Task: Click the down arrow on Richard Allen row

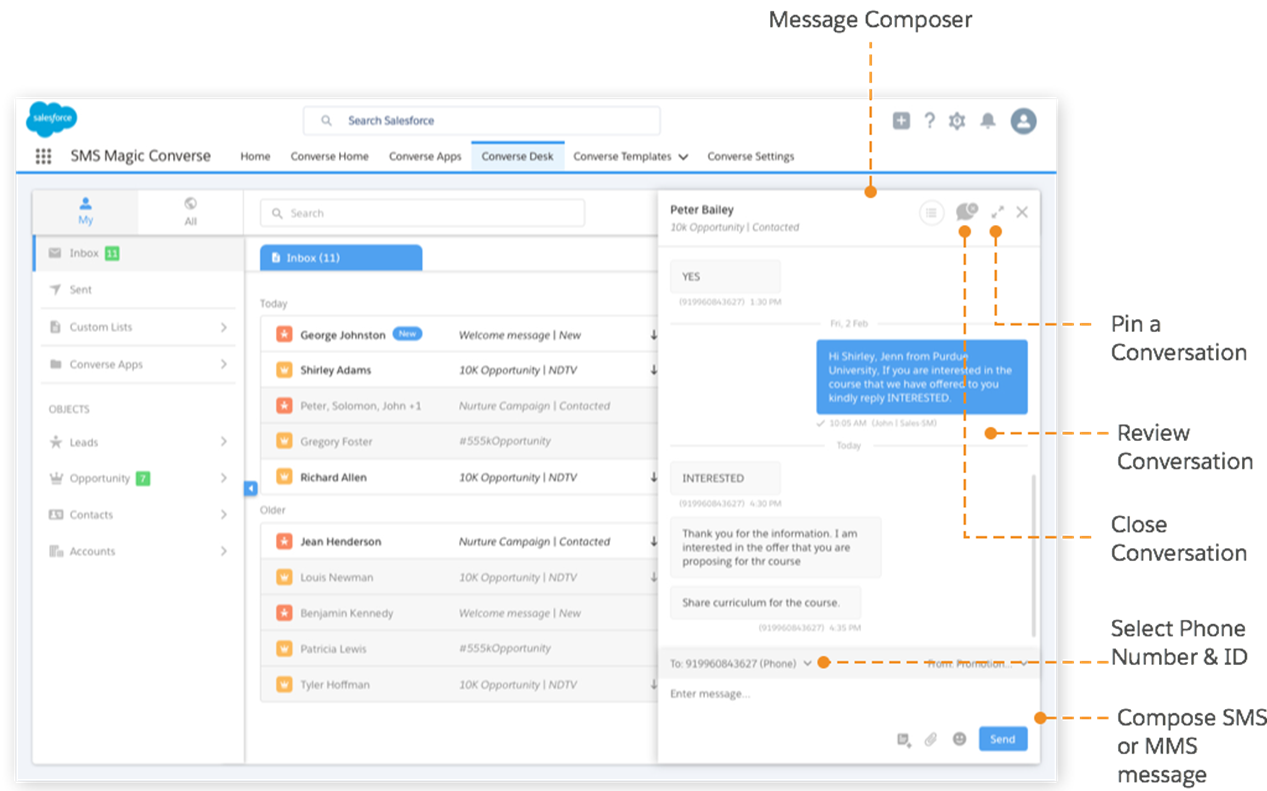Action: [x=653, y=477]
